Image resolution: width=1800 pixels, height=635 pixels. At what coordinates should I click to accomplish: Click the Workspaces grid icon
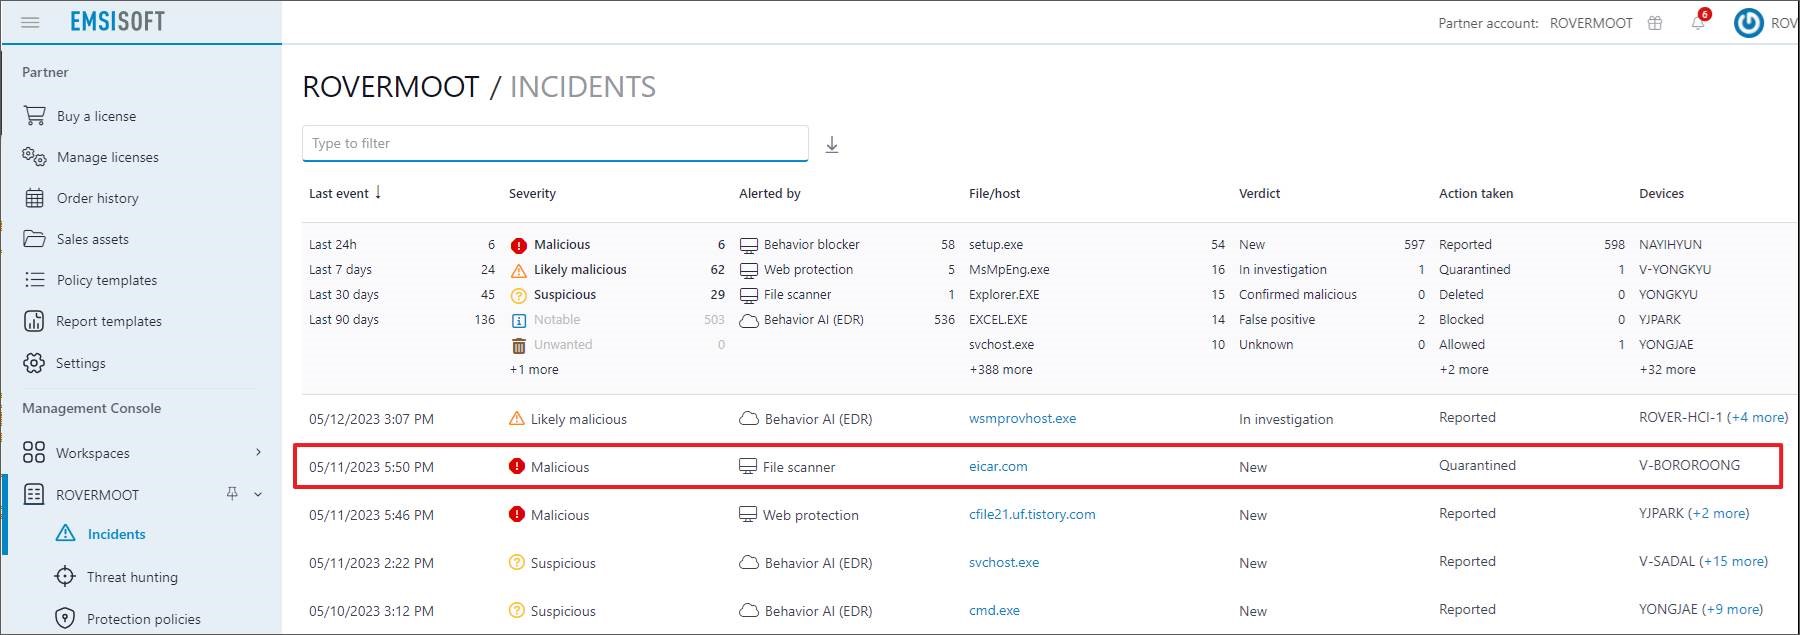[34, 453]
